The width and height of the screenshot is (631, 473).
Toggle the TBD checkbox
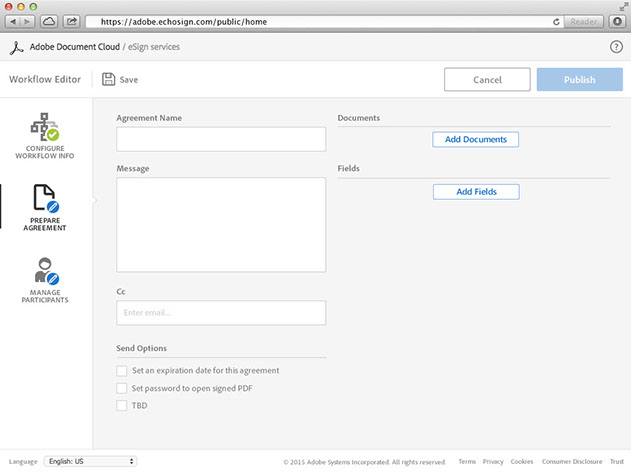pos(122,405)
